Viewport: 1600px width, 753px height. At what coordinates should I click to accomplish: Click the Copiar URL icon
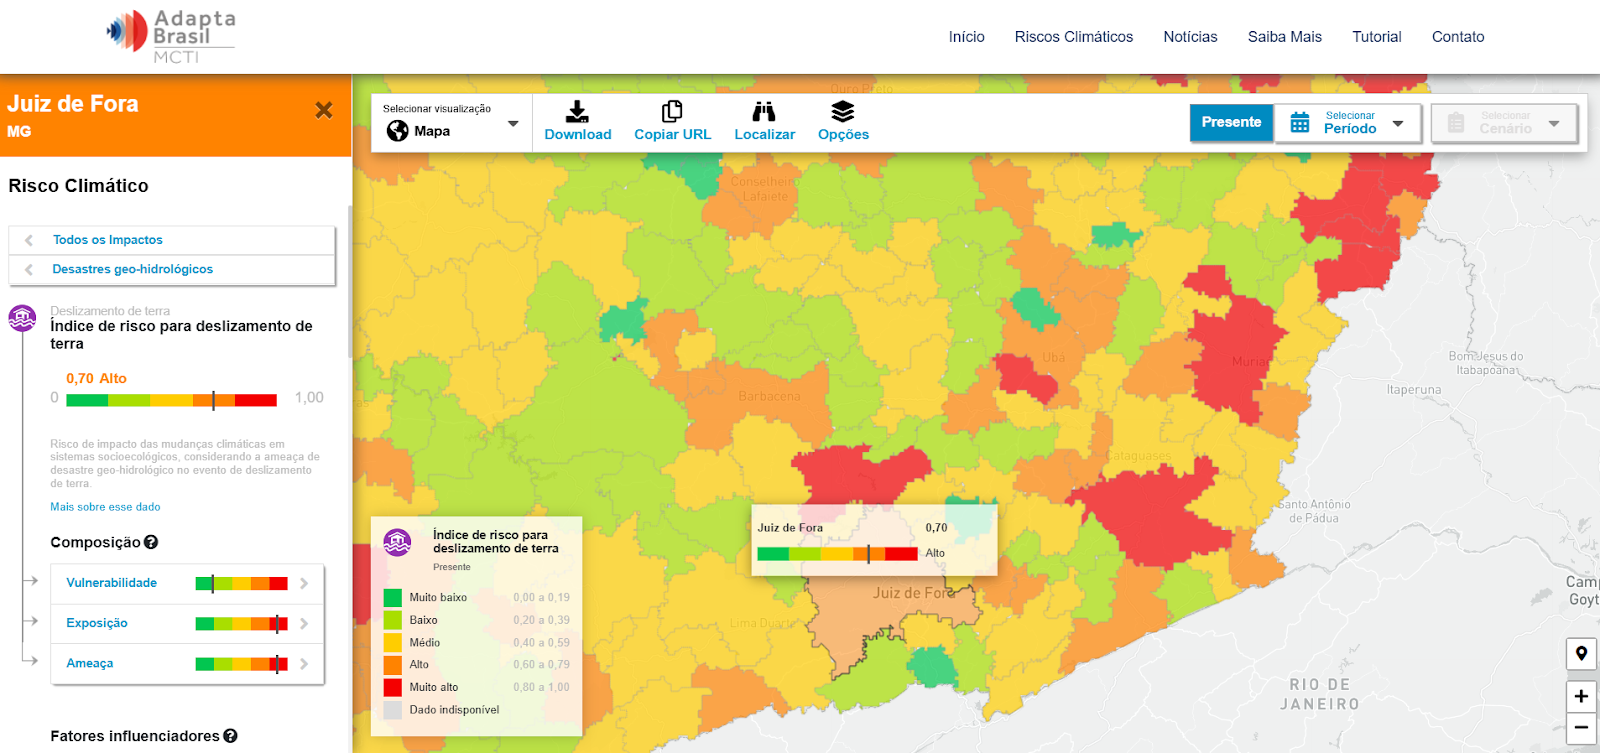point(672,112)
